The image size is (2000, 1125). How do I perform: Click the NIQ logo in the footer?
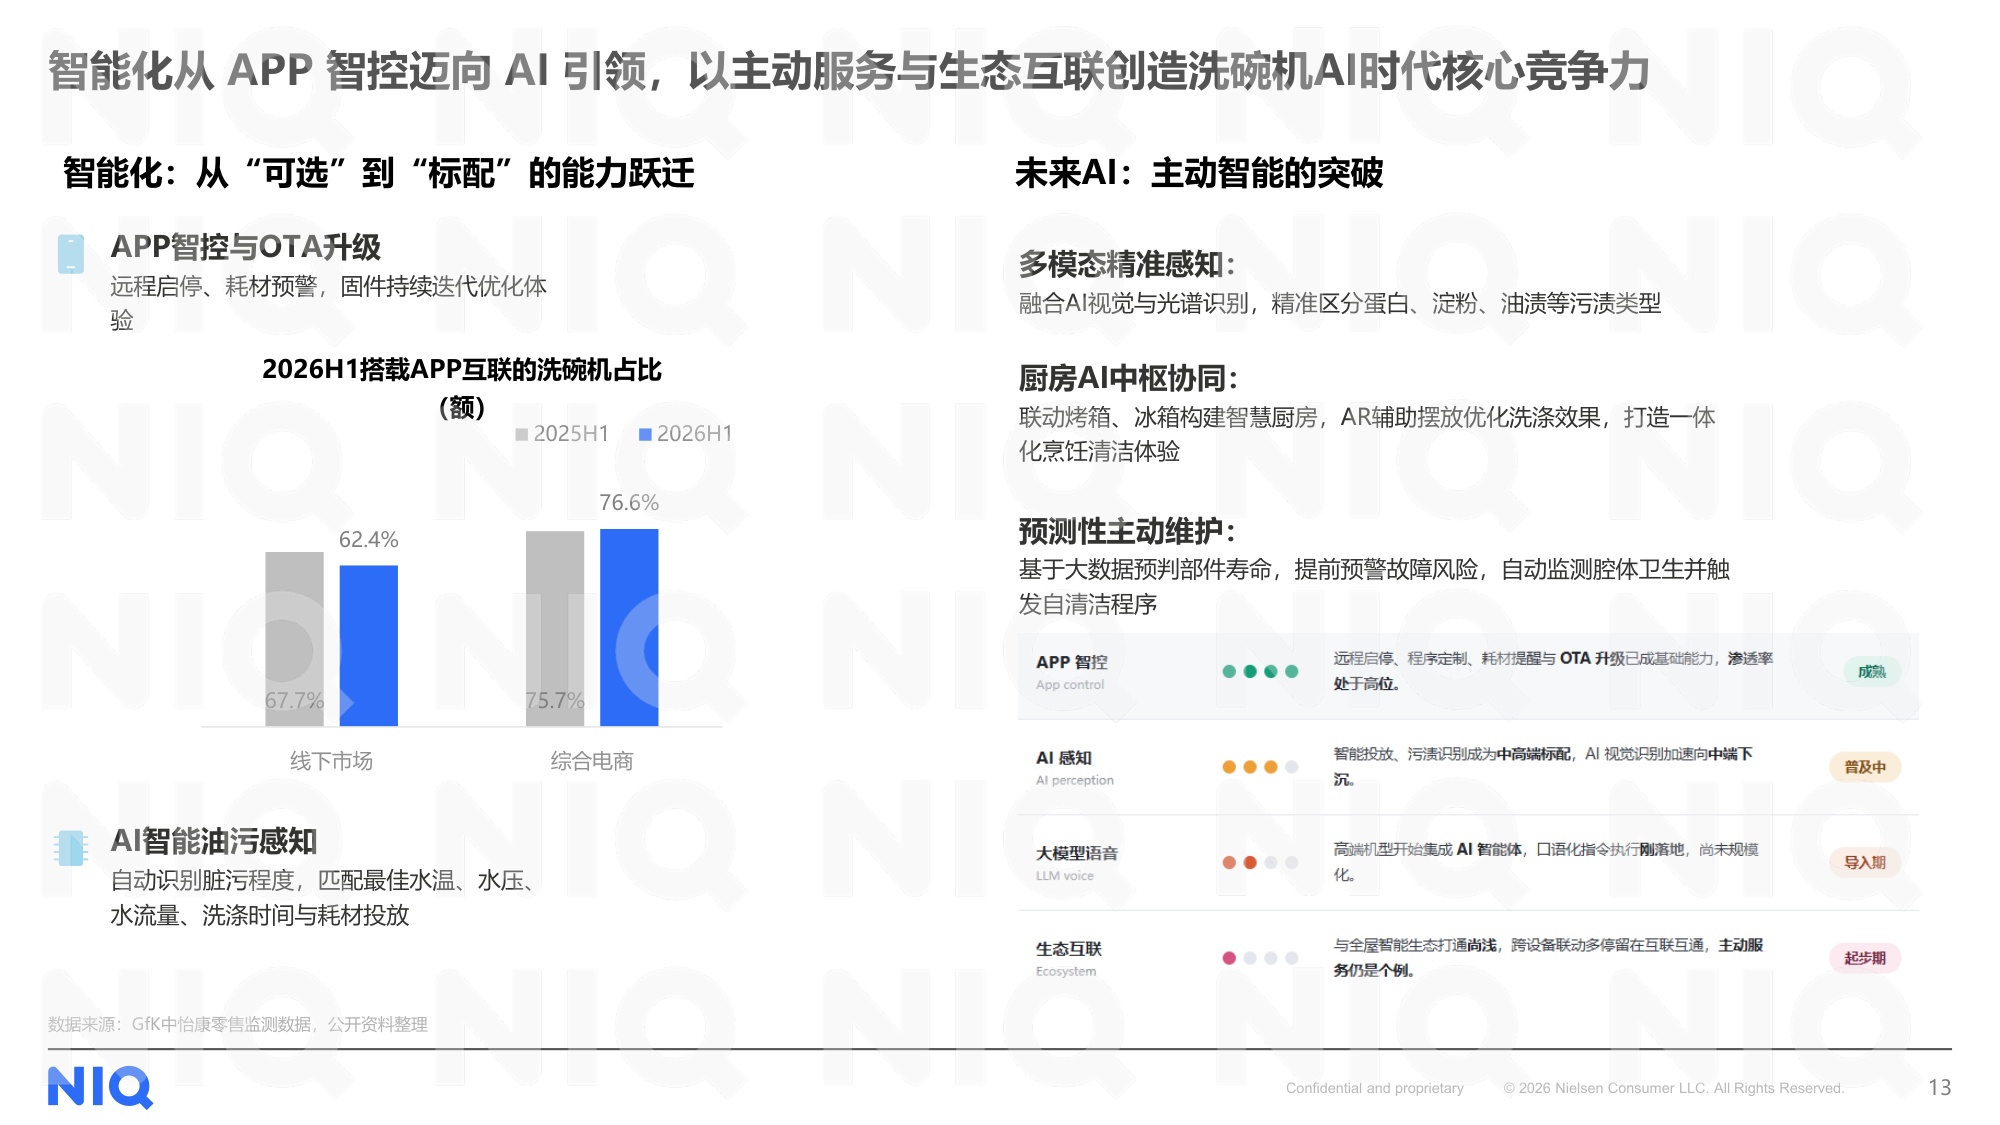pyautogui.click(x=100, y=1087)
